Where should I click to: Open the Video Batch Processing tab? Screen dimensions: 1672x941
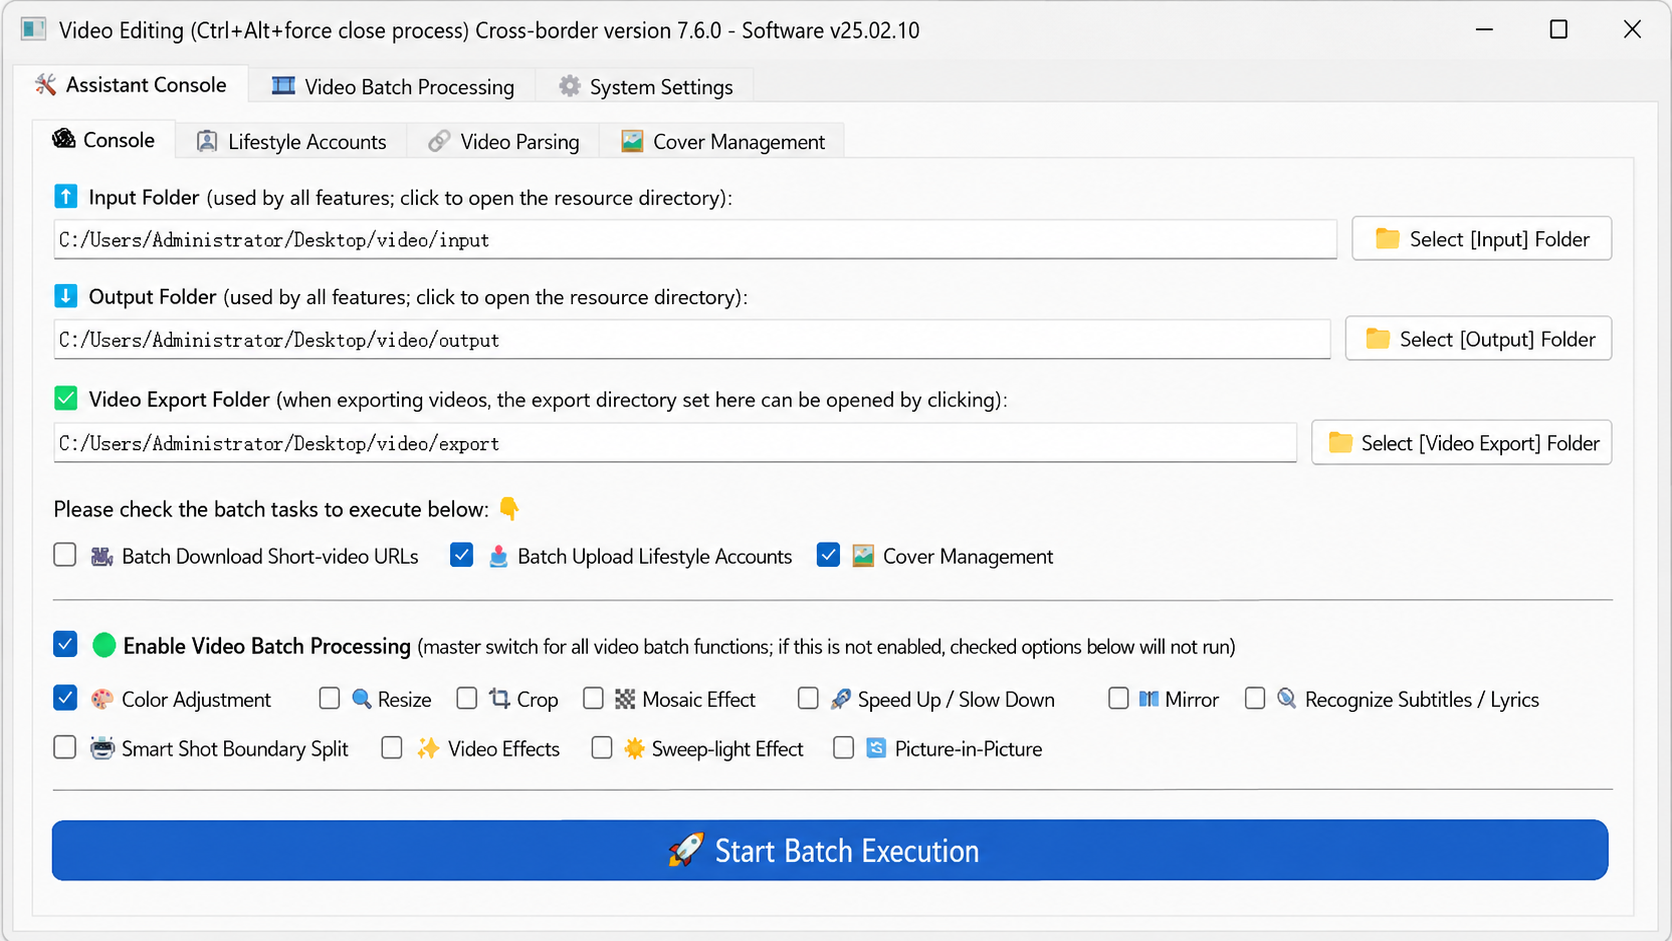pyautogui.click(x=393, y=87)
